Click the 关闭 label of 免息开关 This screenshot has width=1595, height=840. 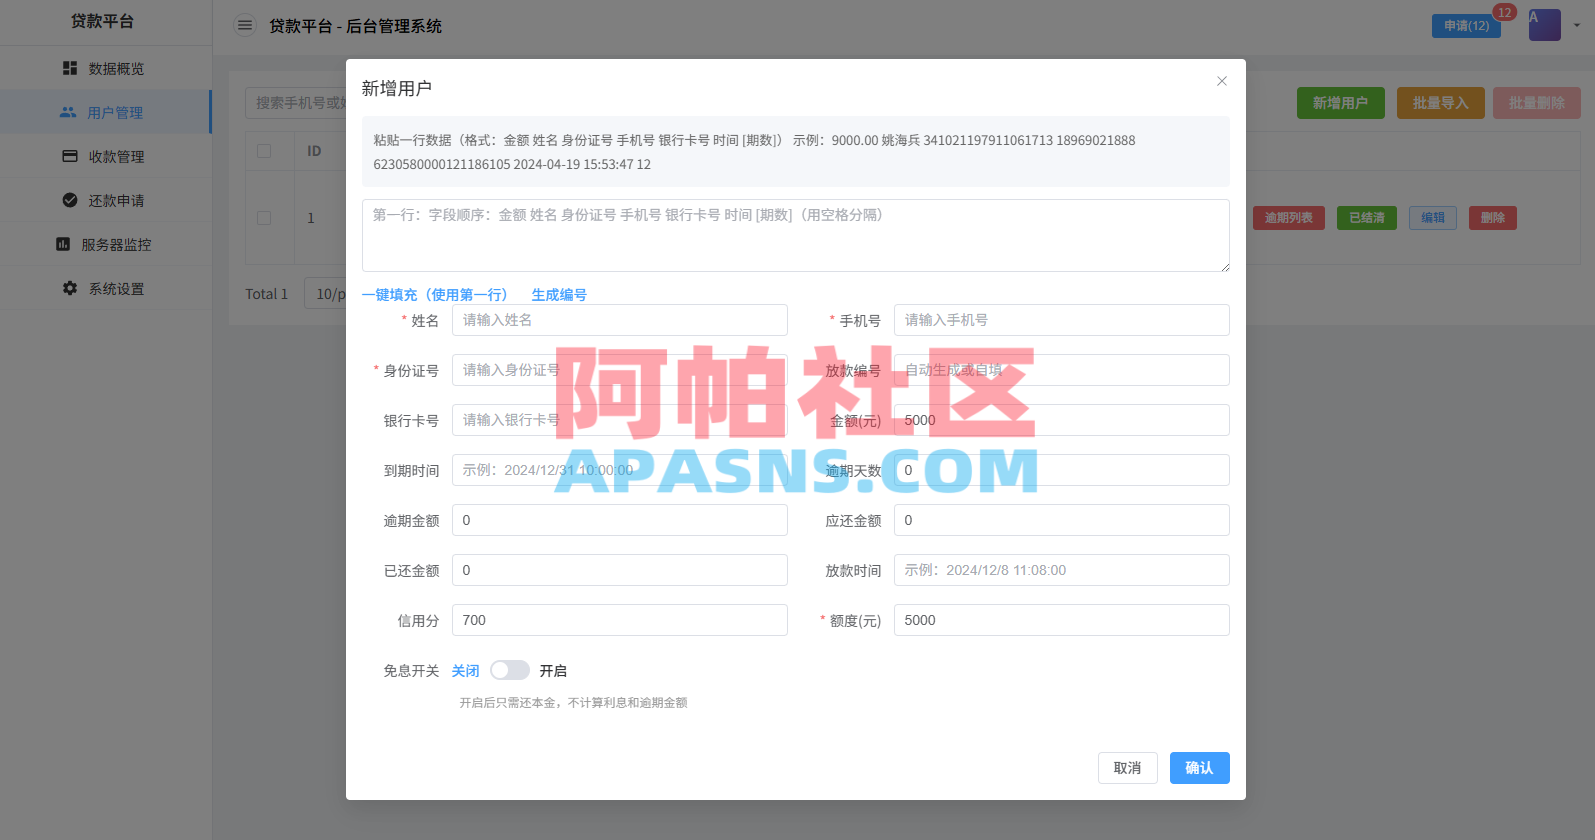(465, 671)
